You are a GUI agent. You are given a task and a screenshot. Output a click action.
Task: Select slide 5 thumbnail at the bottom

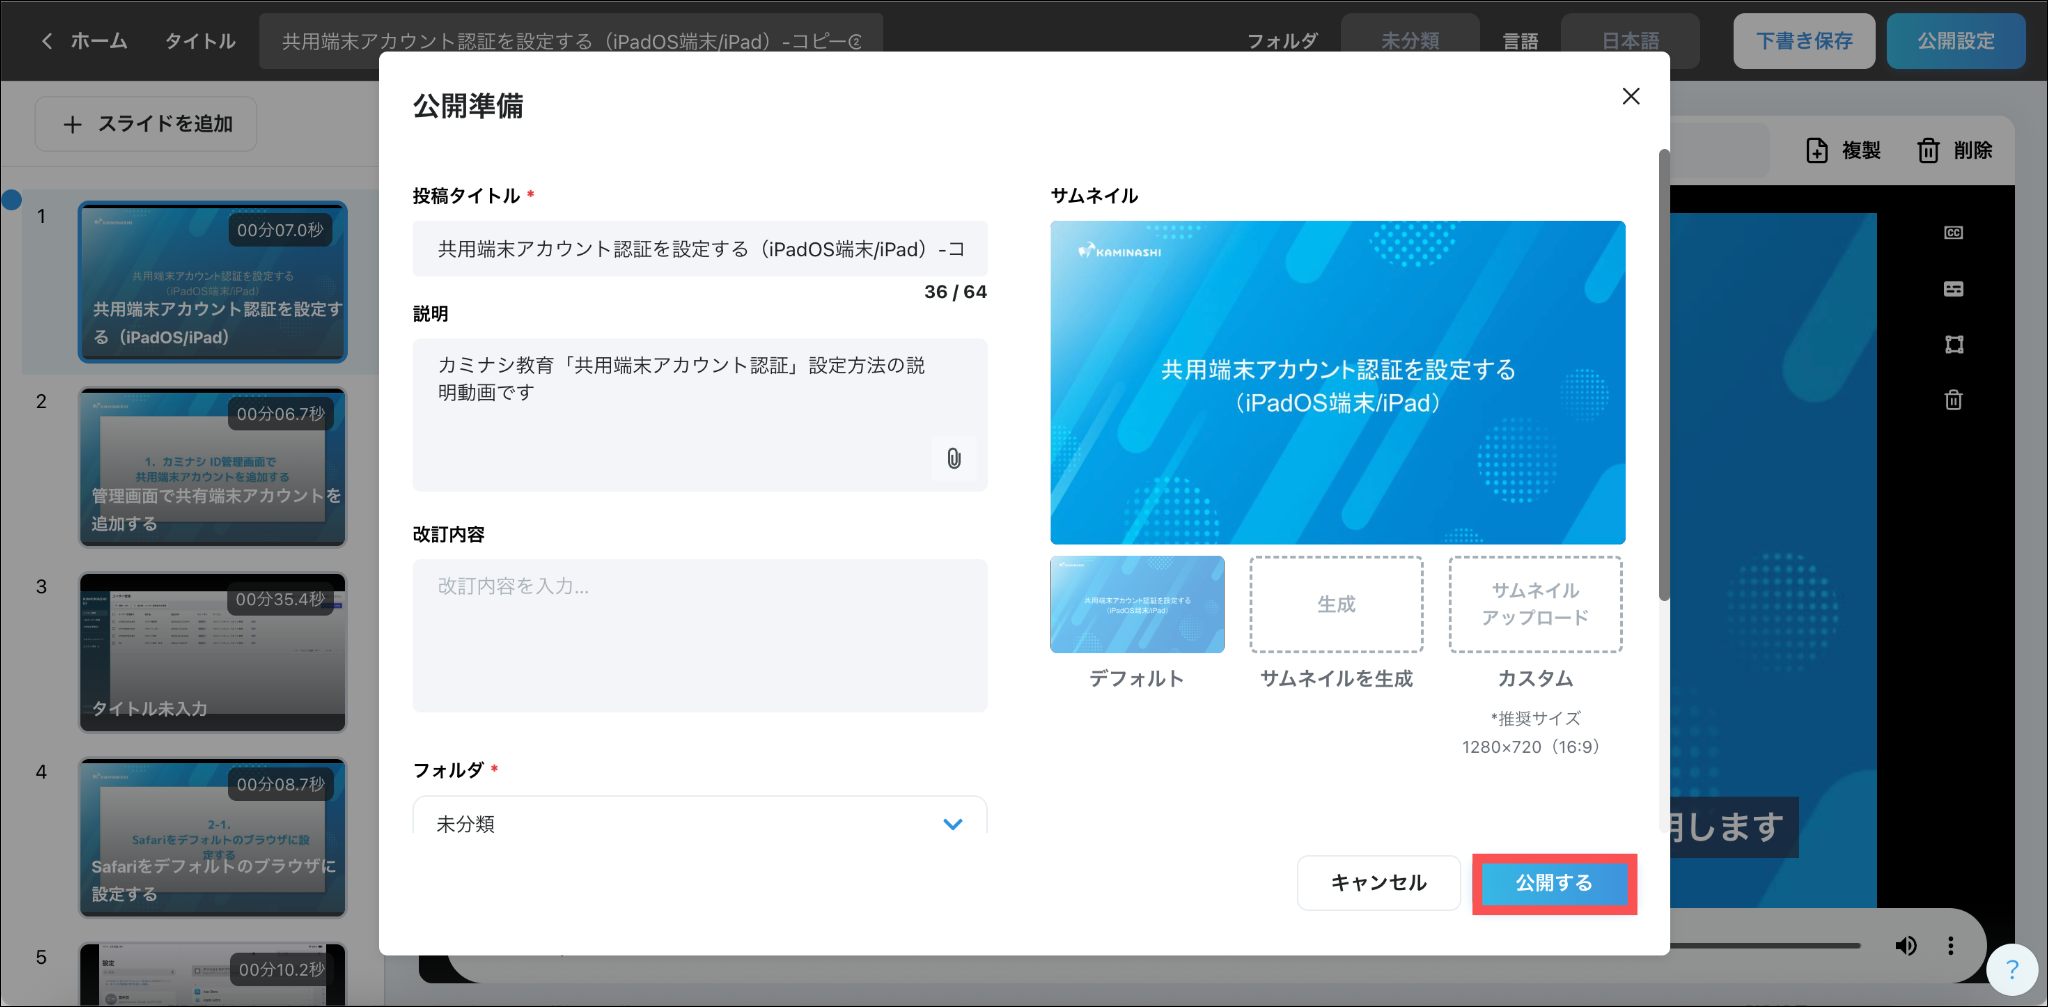pos(213,974)
